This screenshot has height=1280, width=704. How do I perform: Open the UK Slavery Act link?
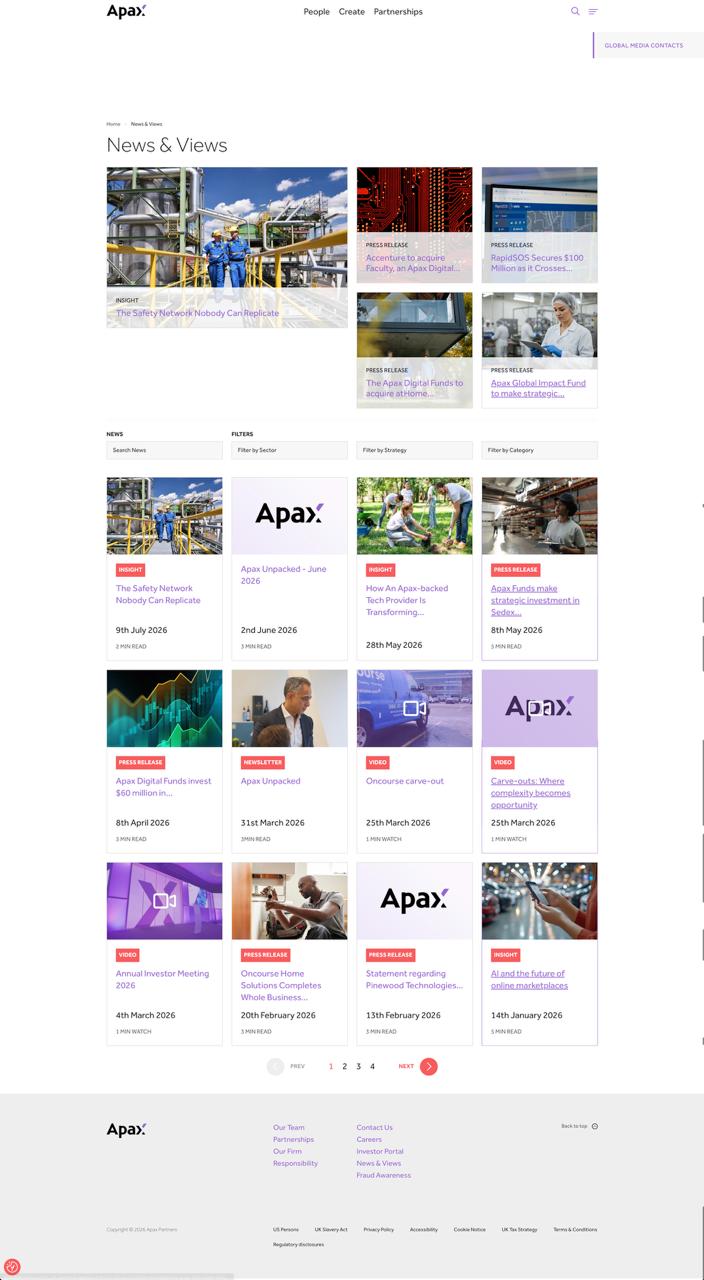click(331, 1229)
